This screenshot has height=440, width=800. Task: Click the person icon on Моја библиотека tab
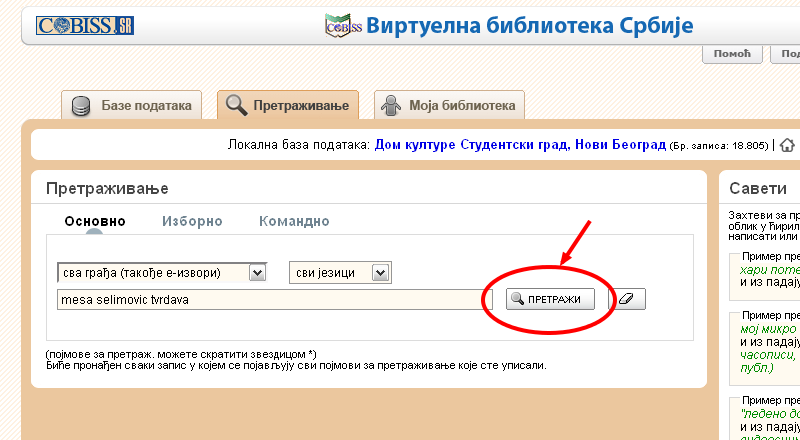pos(393,105)
